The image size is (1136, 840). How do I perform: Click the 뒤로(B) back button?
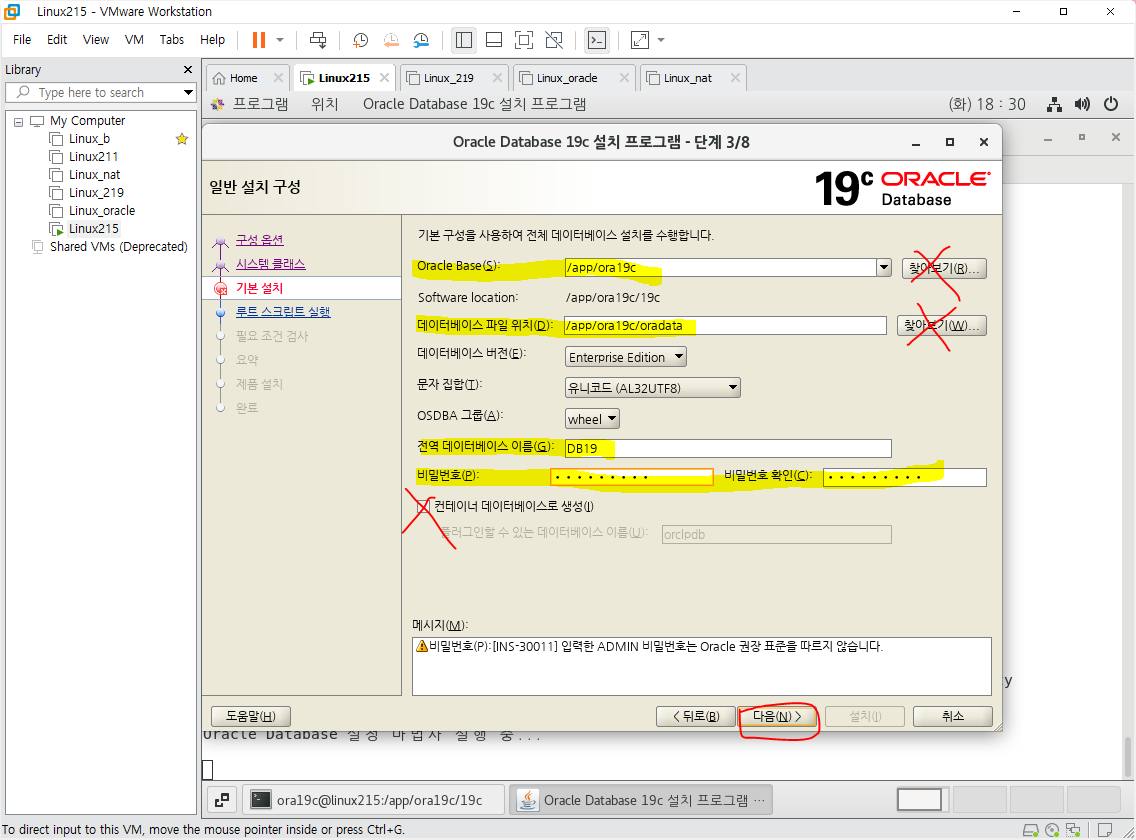coord(696,716)
